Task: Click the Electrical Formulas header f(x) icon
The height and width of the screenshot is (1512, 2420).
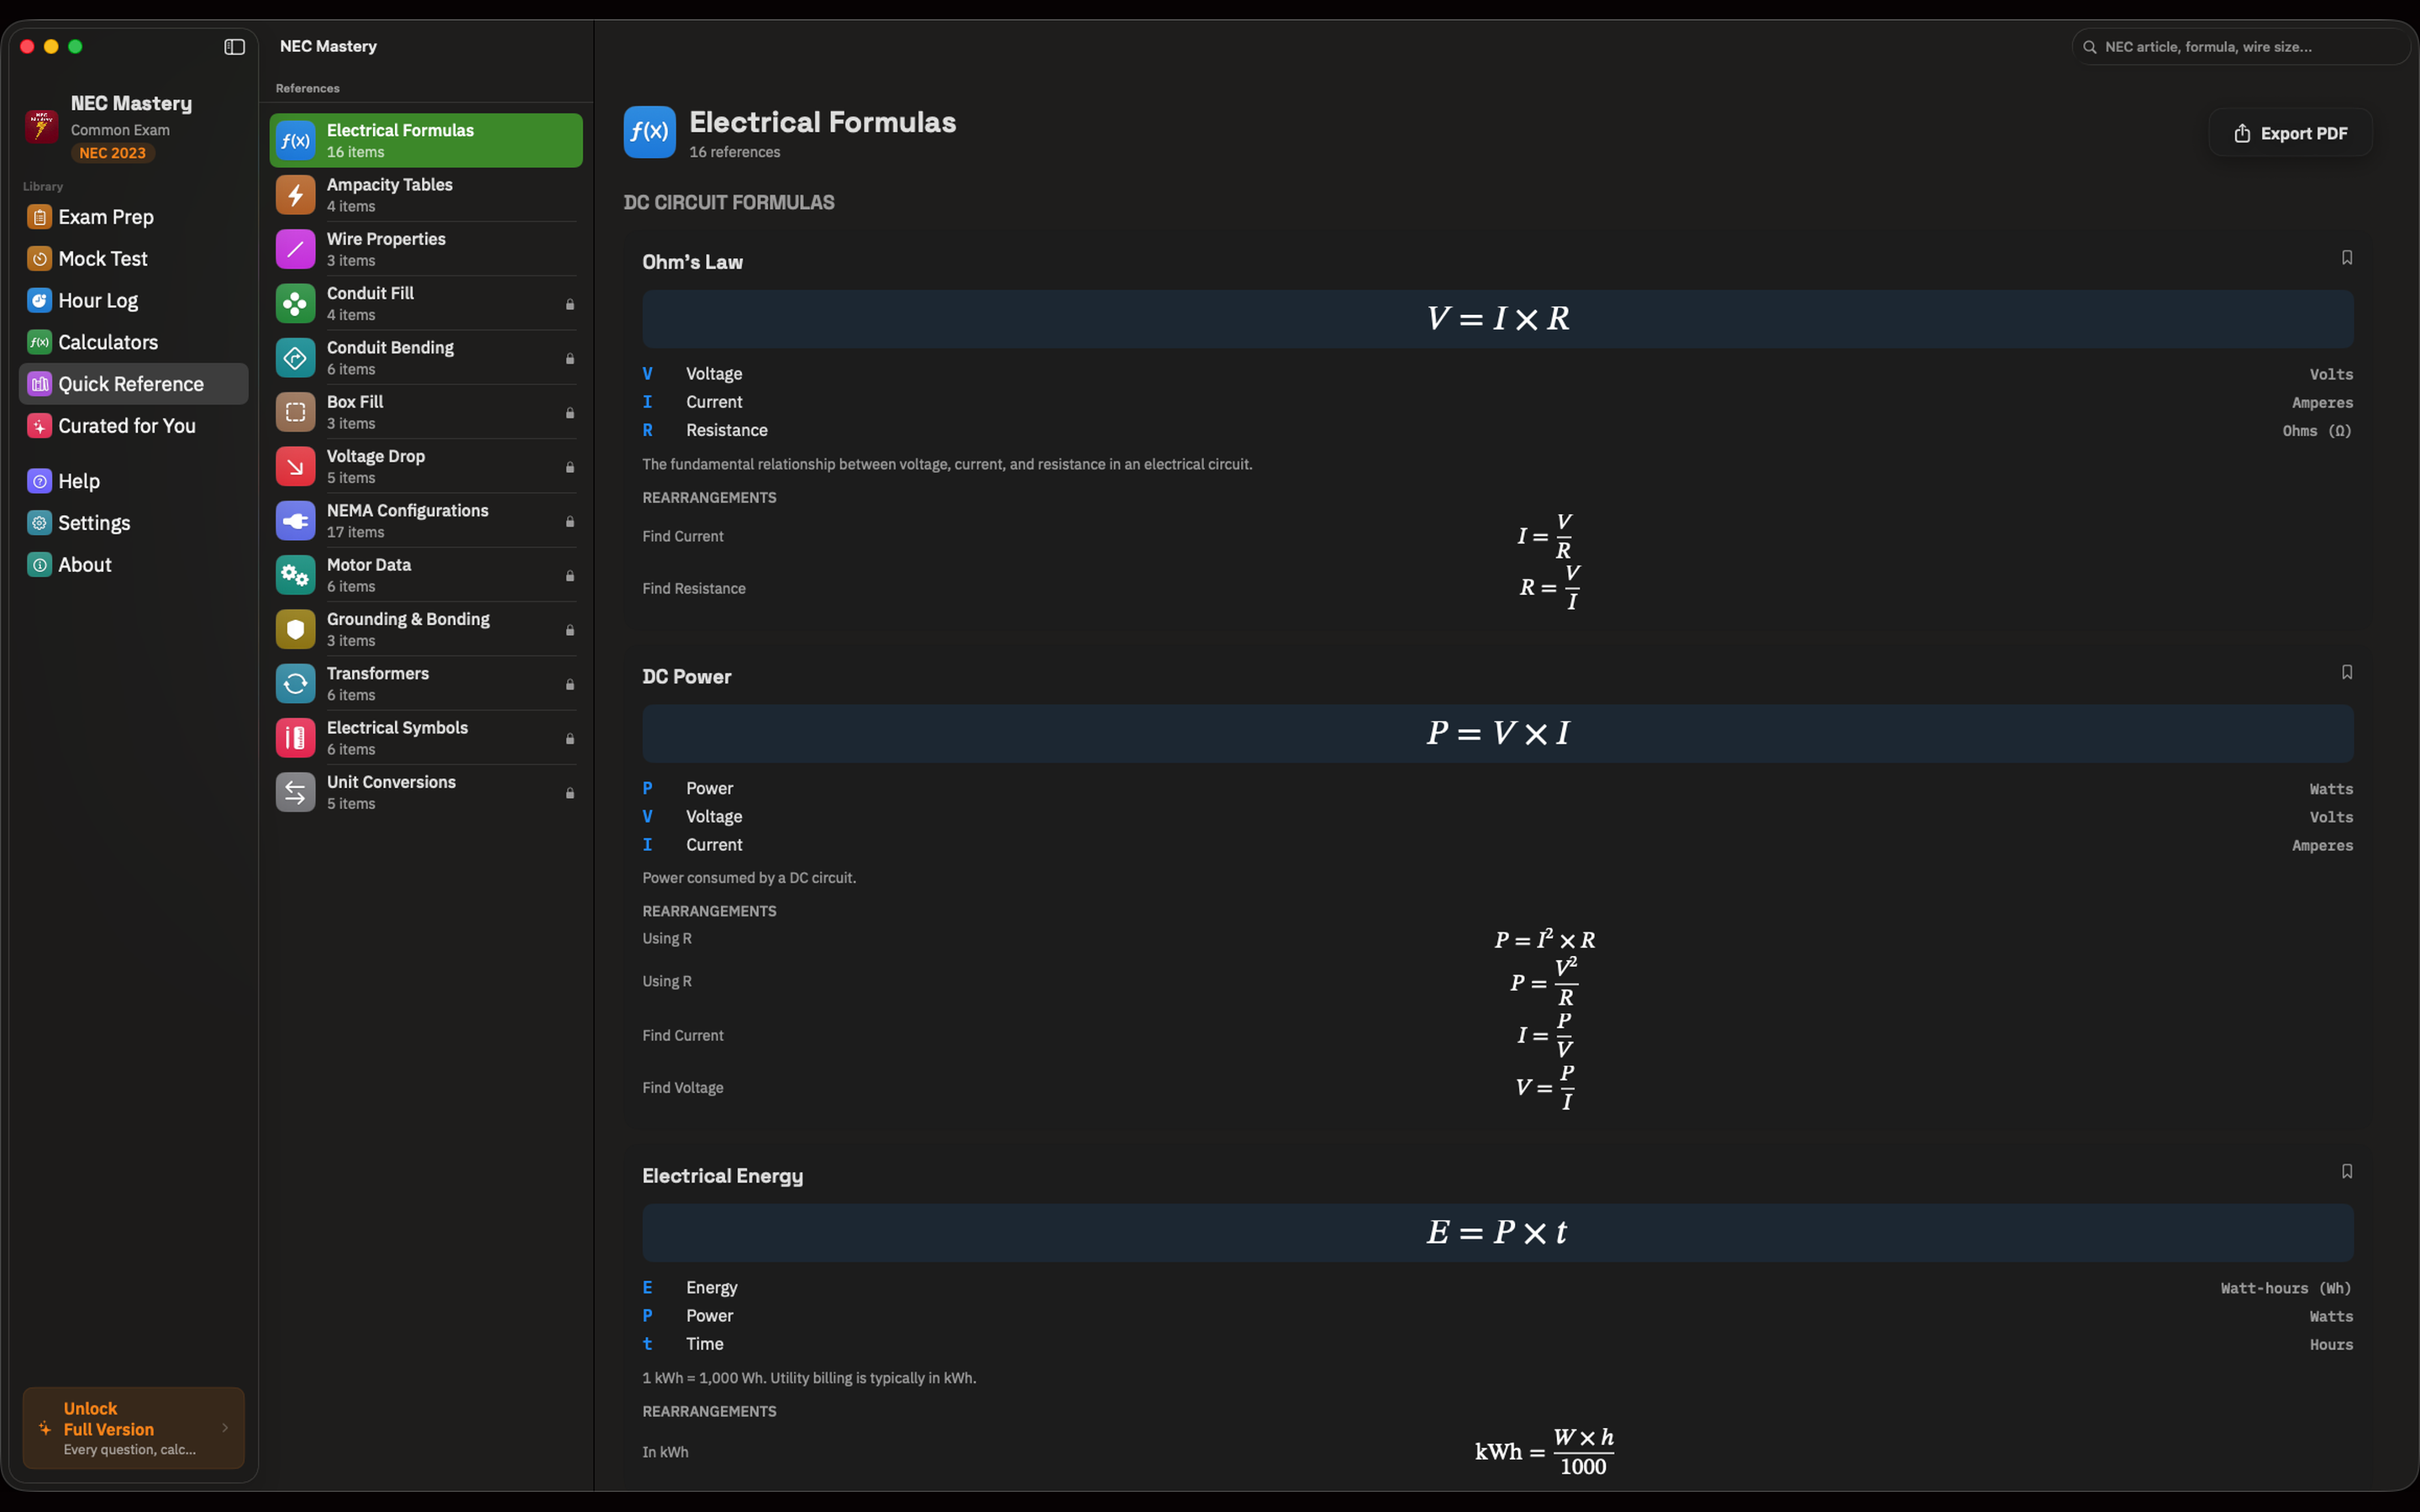Action: coord(649,132)
